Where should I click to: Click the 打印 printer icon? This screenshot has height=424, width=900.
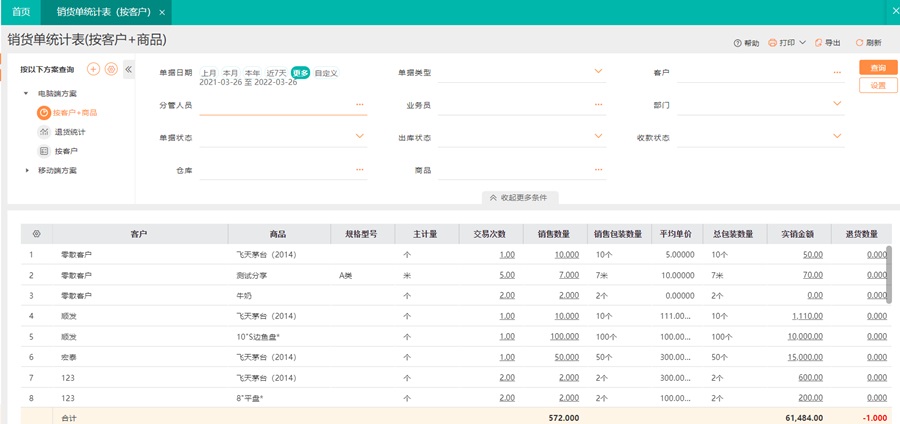pyautogui.click(x=773, y=43)
